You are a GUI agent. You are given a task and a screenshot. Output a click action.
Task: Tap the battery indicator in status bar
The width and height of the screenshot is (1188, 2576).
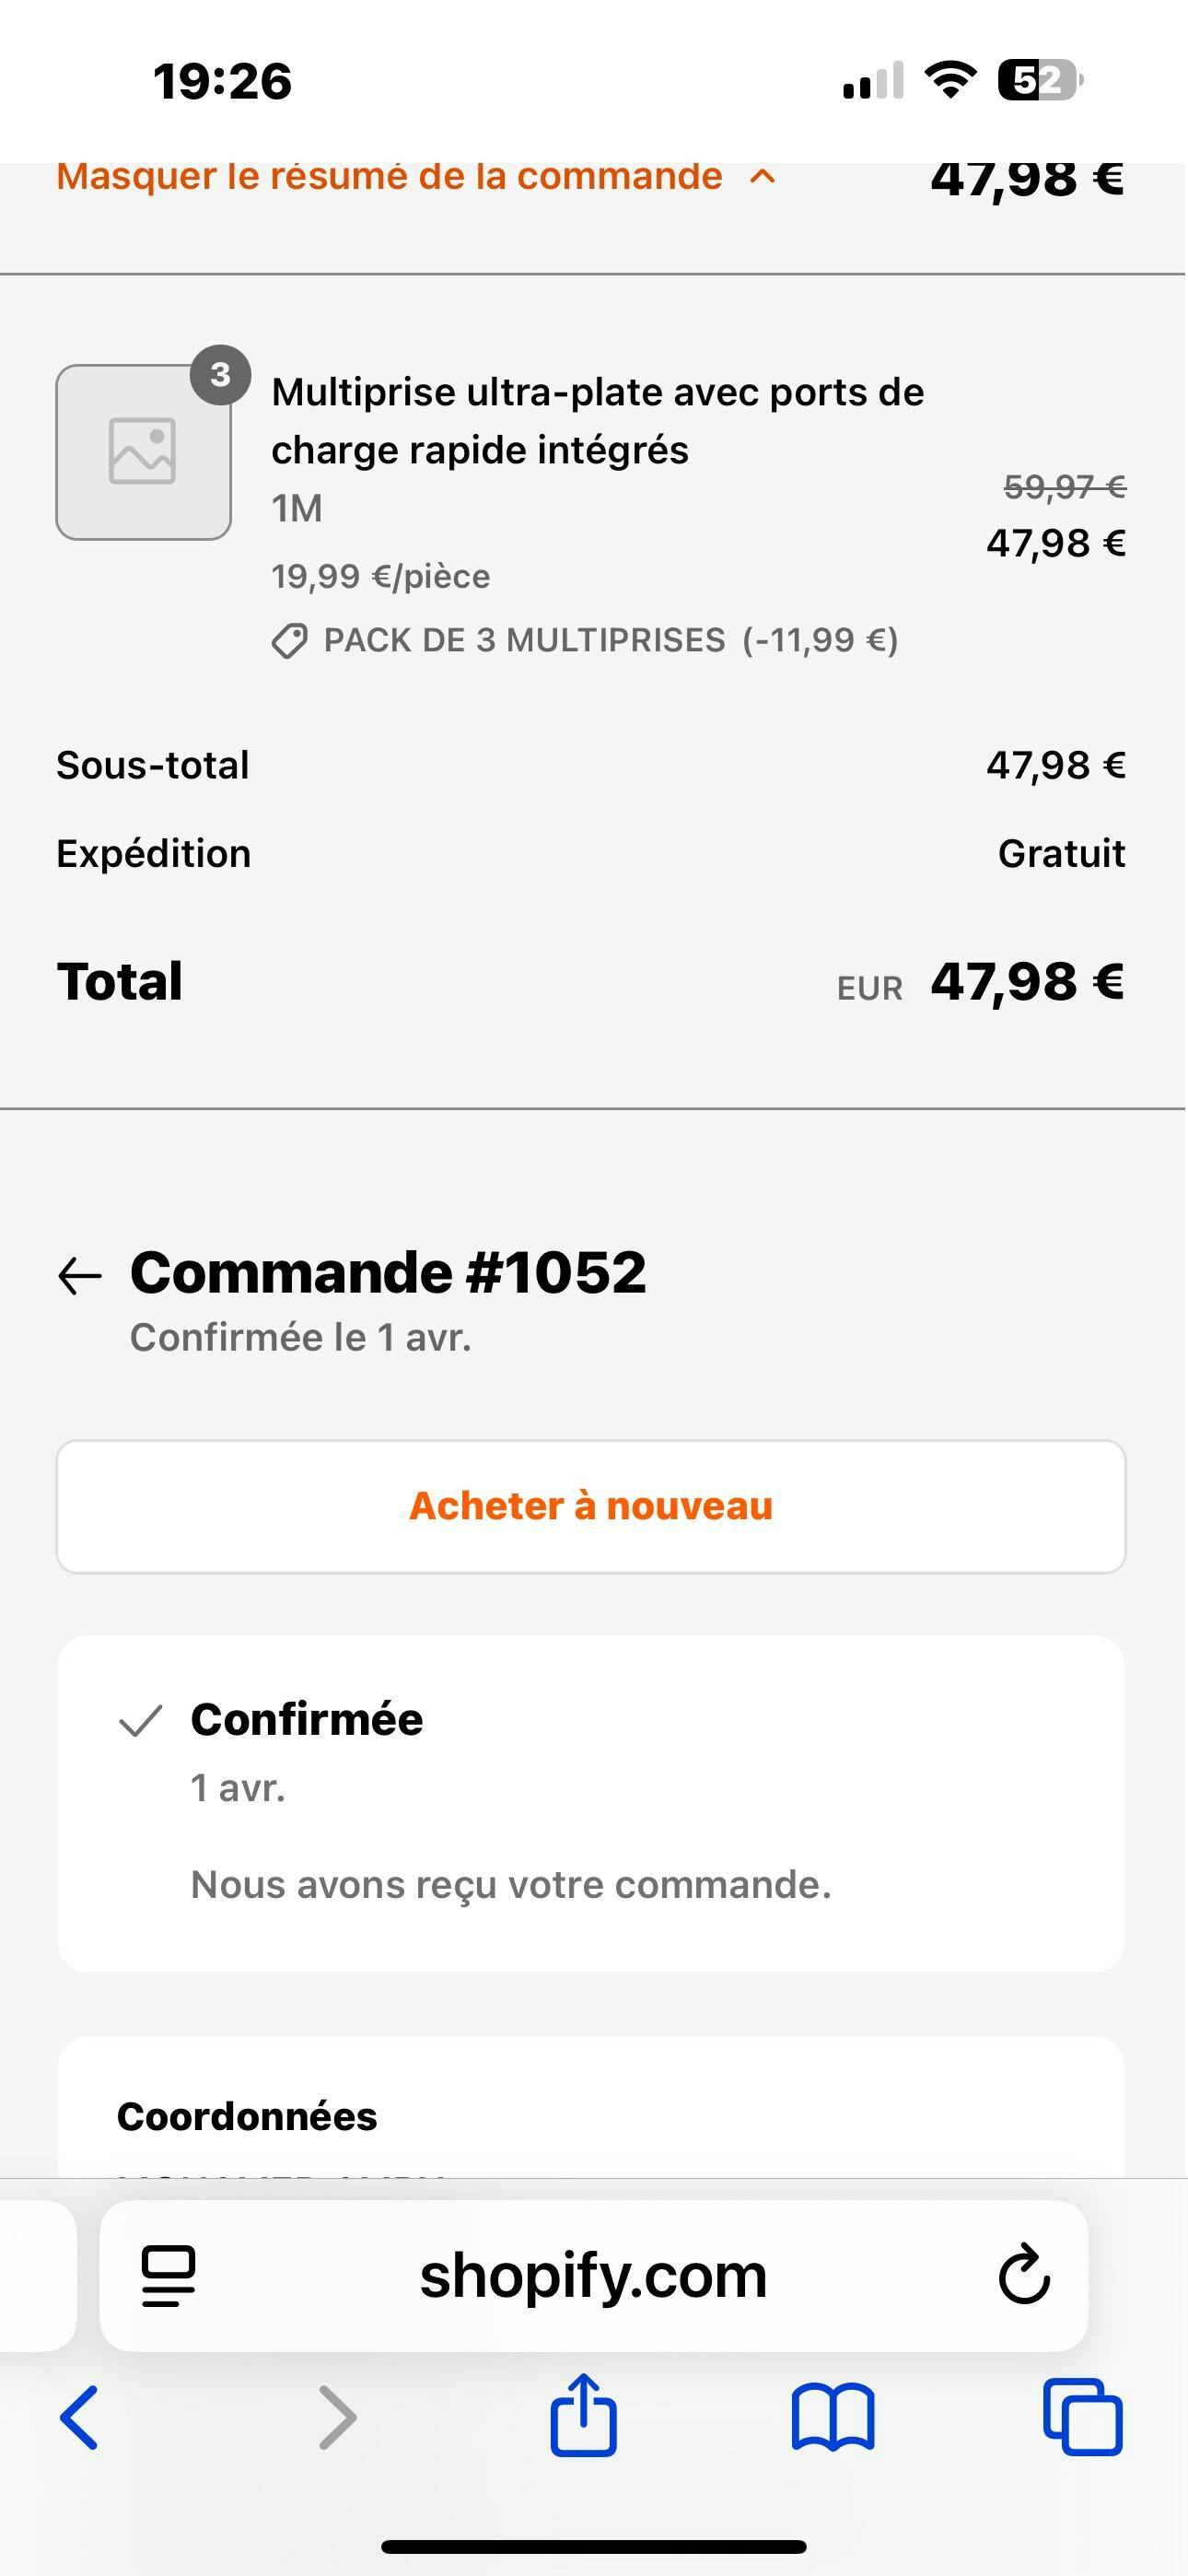click(1040, 80)
